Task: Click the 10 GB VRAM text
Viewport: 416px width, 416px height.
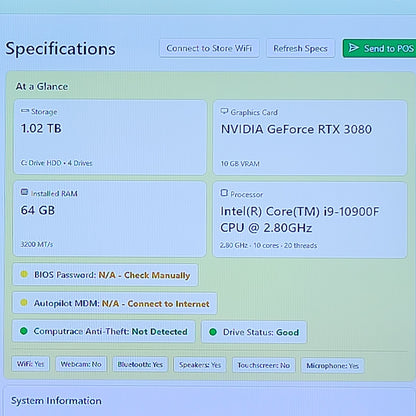Action: 240,164
